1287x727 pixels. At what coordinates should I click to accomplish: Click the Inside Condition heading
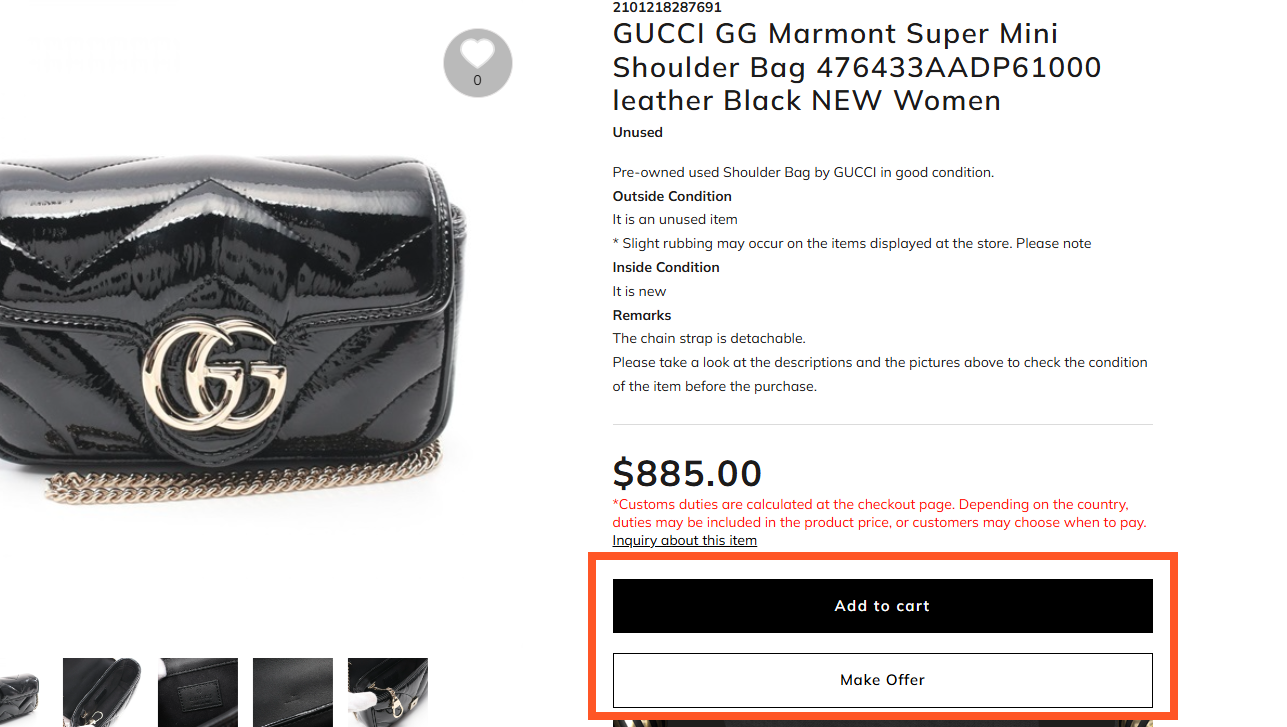(x=665, y=267)
